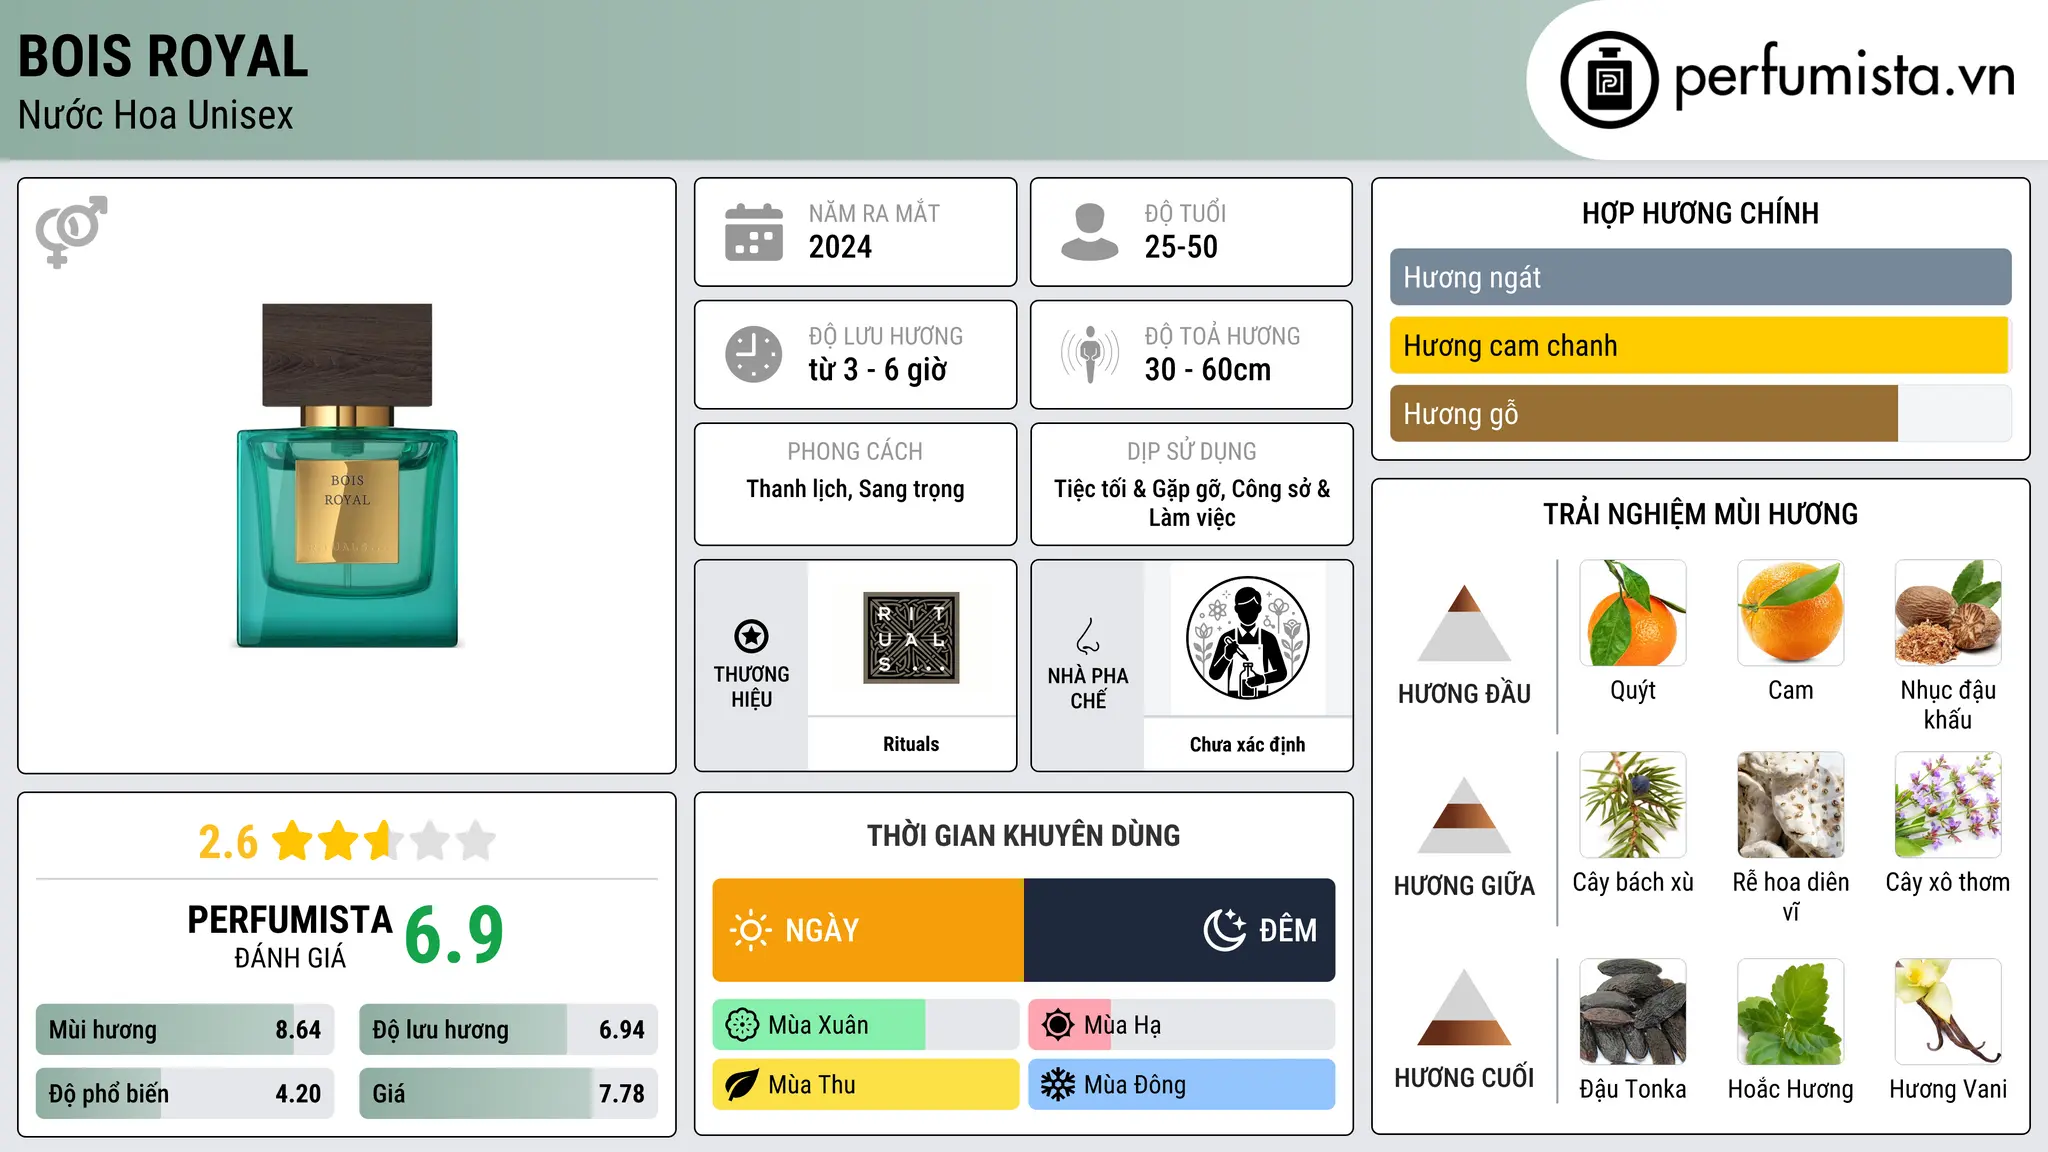
Task: Click the Tiệc tối & Gặp gỡ occasion text
Action: [1192, 503]
